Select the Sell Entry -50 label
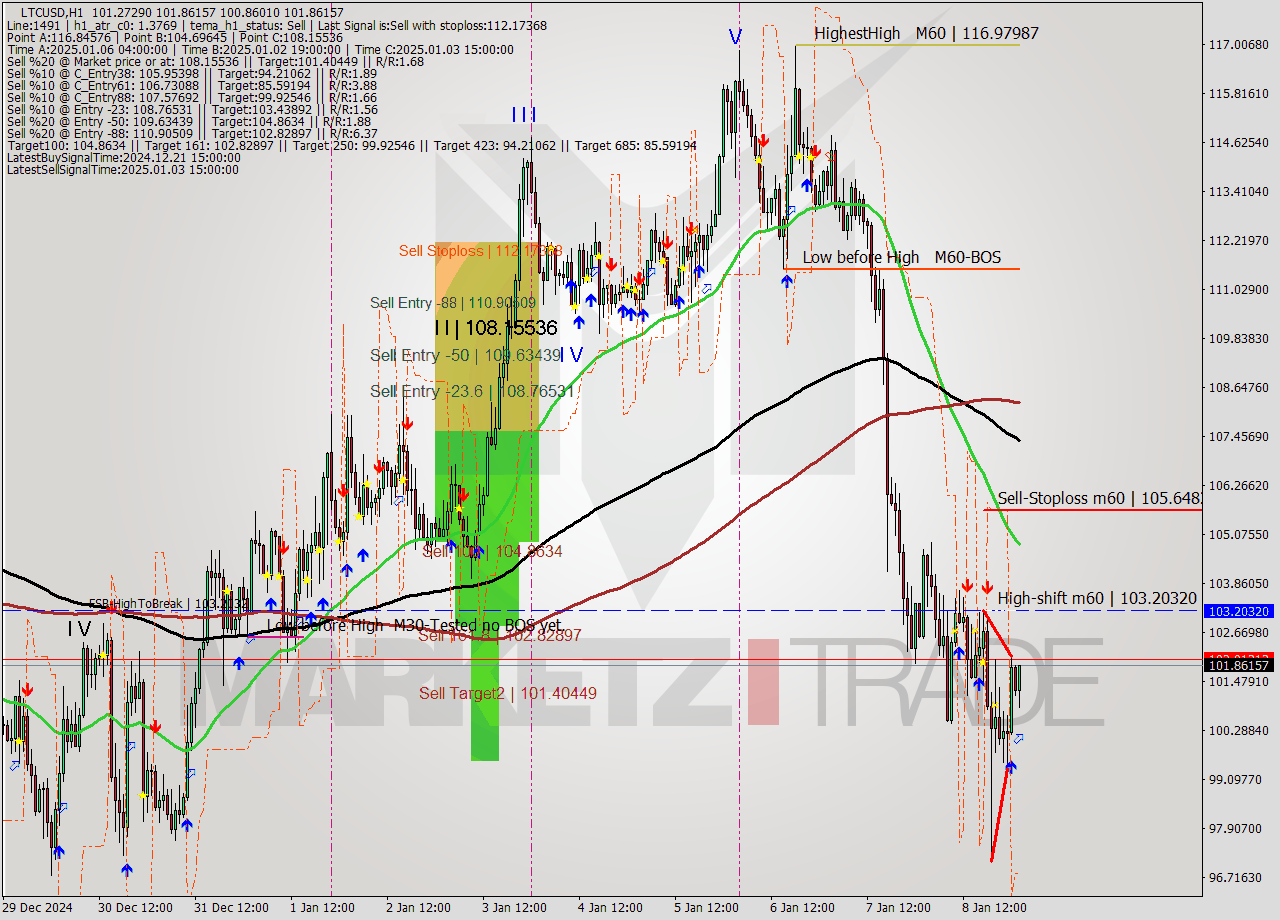The width and height of the screenshot is (1280, 920). click(x=465, y=355)
